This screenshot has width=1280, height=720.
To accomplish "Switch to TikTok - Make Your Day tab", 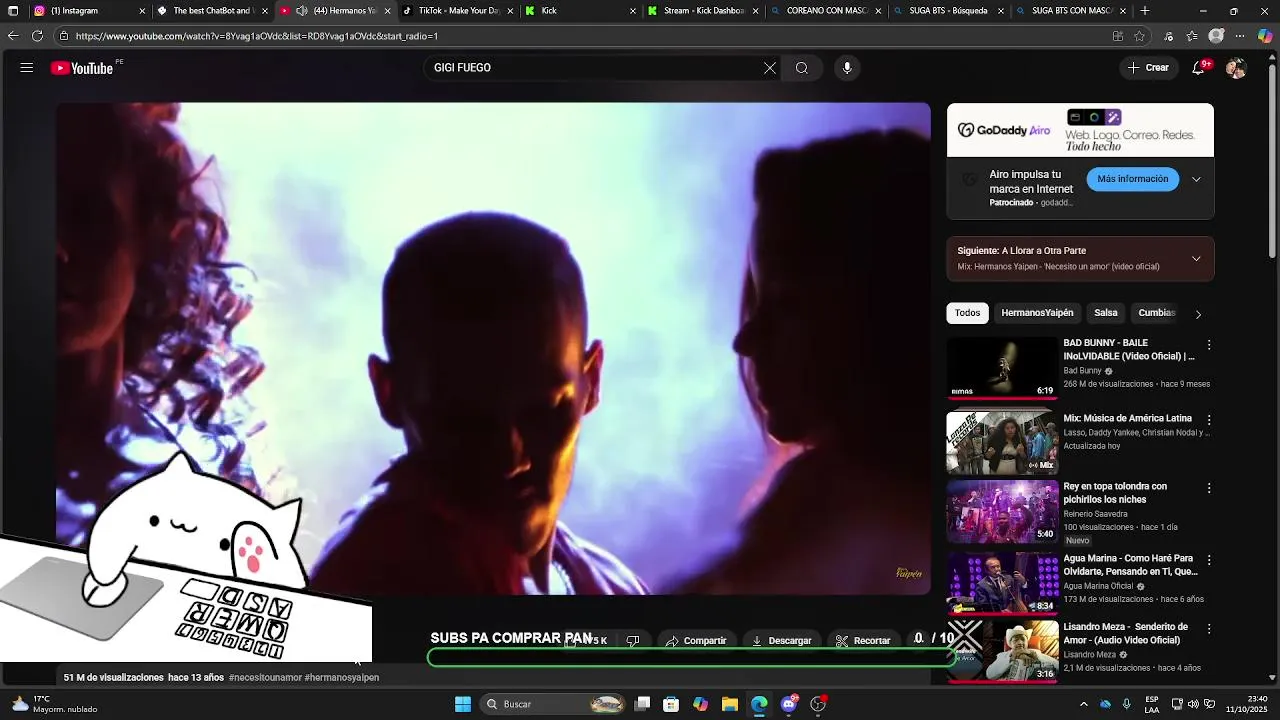I will click(x=455, y=11).
